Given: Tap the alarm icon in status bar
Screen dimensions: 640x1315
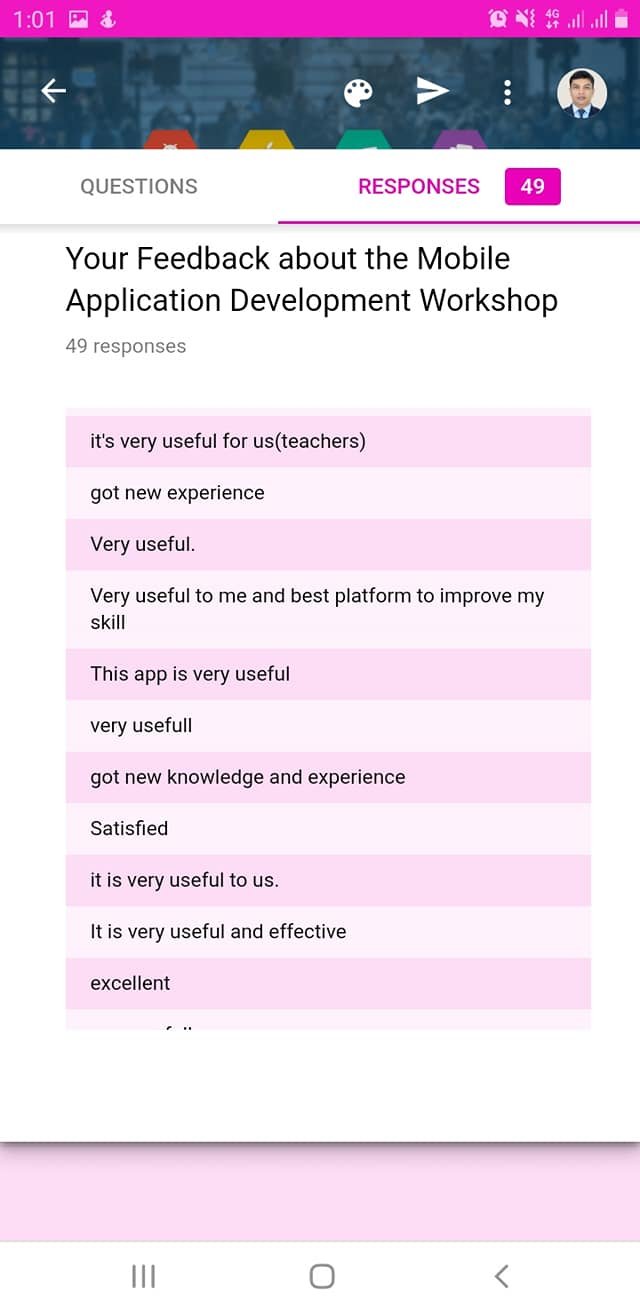Looking at the screenshot, I should coord(497,18).
